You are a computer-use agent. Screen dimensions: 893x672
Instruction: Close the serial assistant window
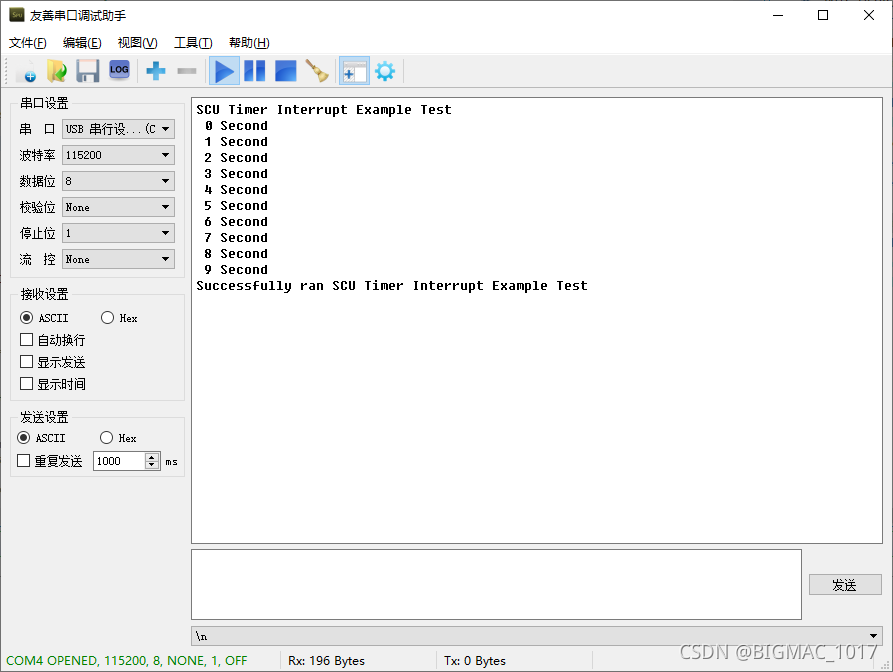tap(869, 15)
